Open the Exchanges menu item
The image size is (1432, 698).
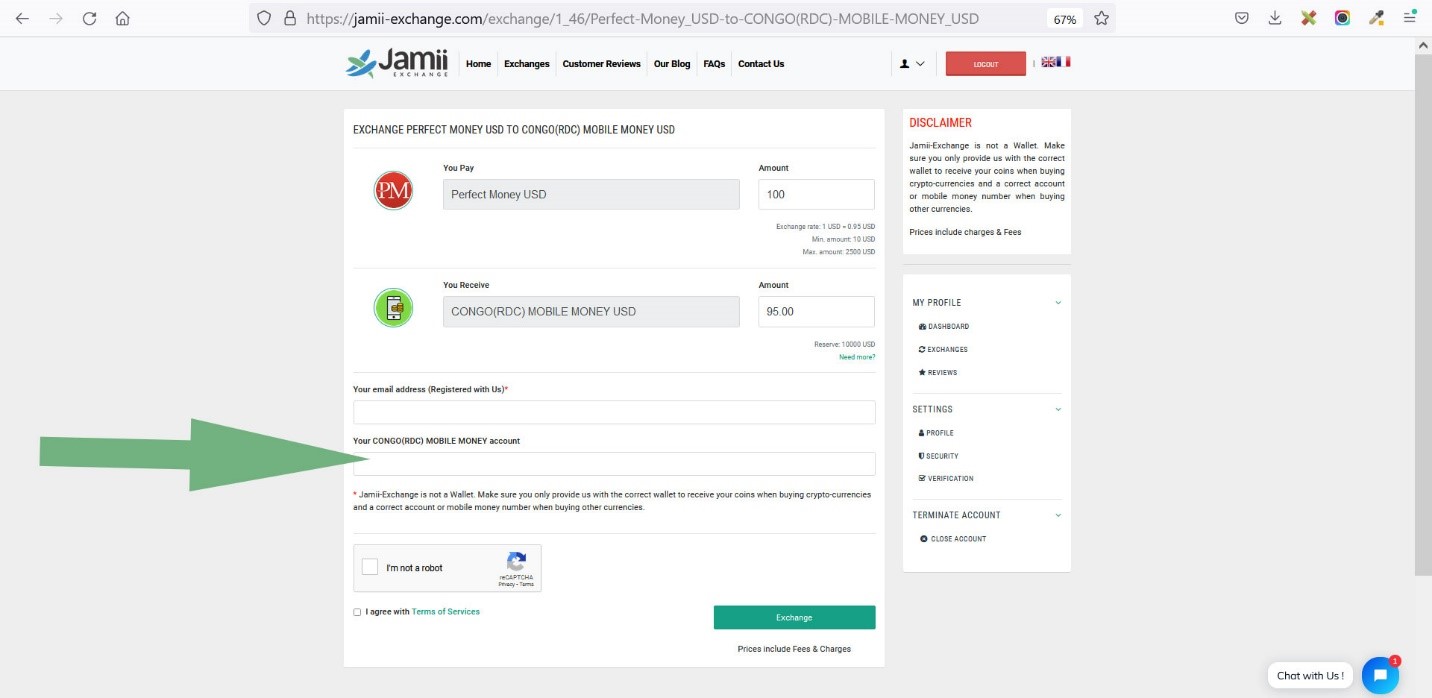pyautogui.click(x=527, y=64)
